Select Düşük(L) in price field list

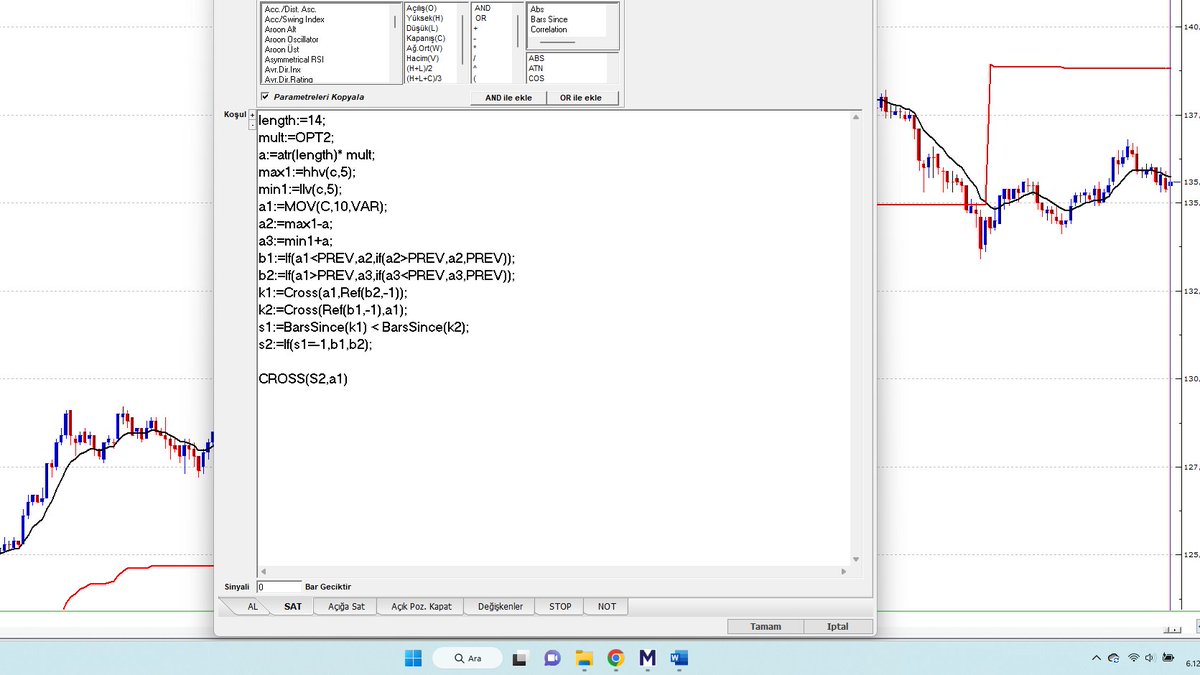coord(423,28)
